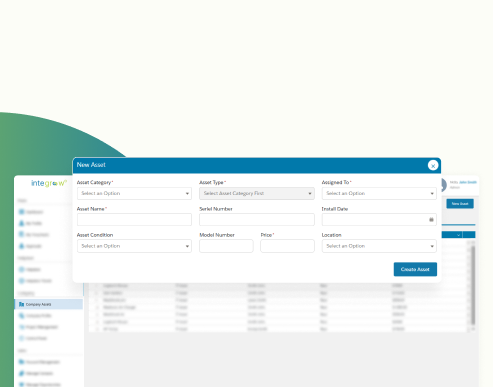Click into the Serial Number field
493x387 pixels.
(x=257, y=220)
